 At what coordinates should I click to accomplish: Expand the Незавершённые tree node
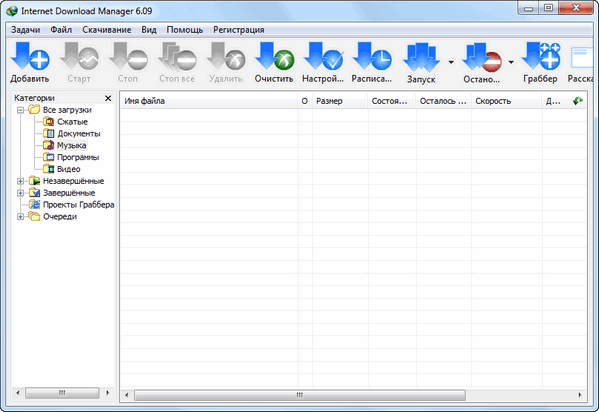21,181
